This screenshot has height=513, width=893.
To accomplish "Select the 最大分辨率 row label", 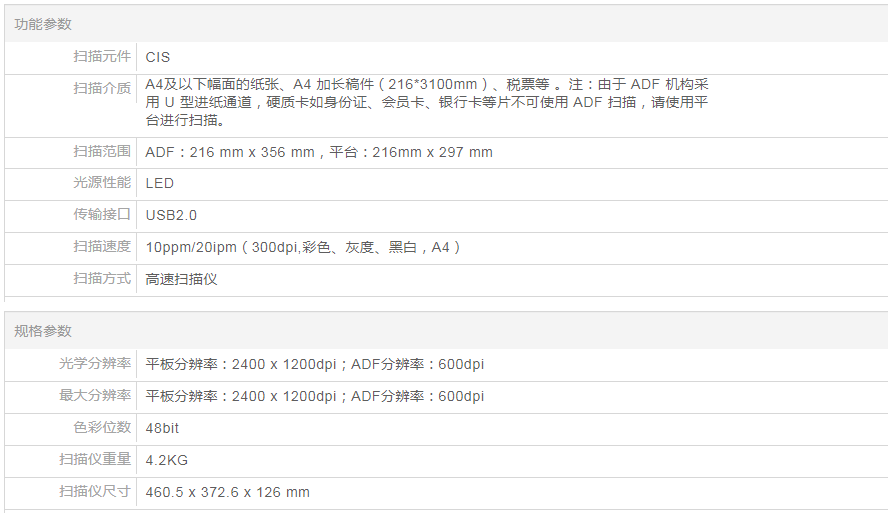I will [94, 396].
